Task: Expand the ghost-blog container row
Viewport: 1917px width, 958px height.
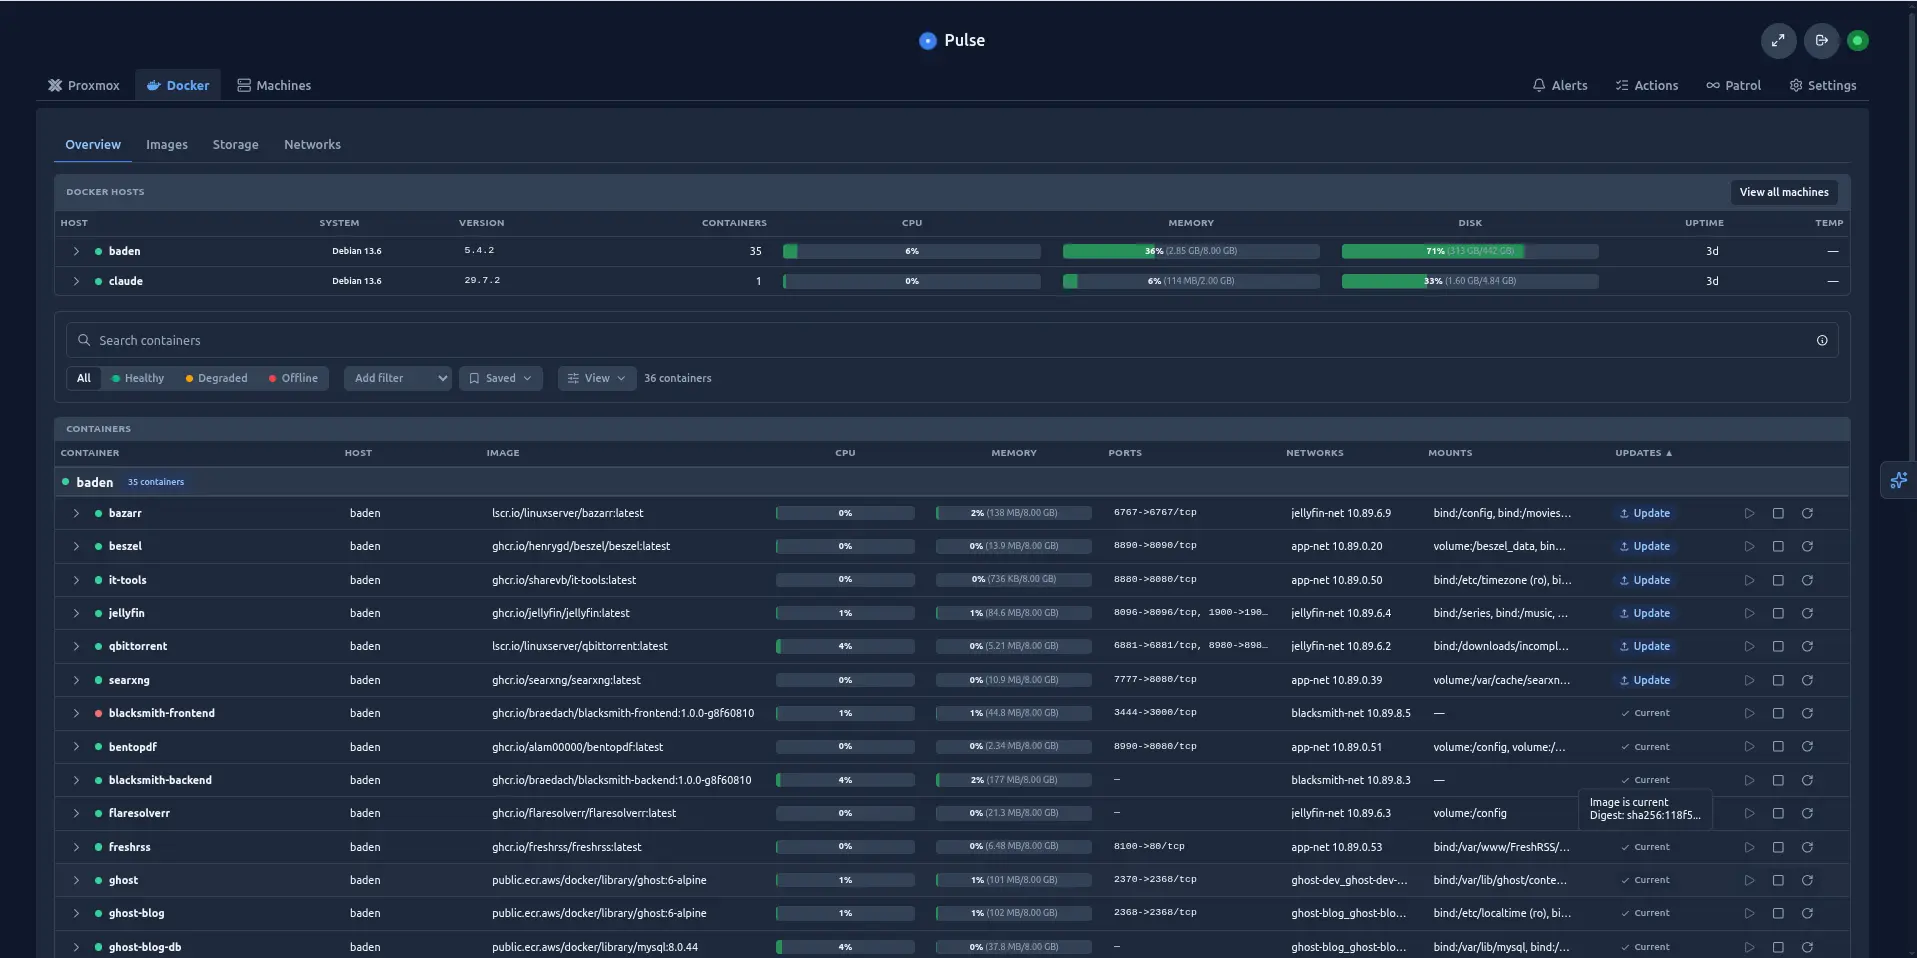Action: tap(76, 914)
